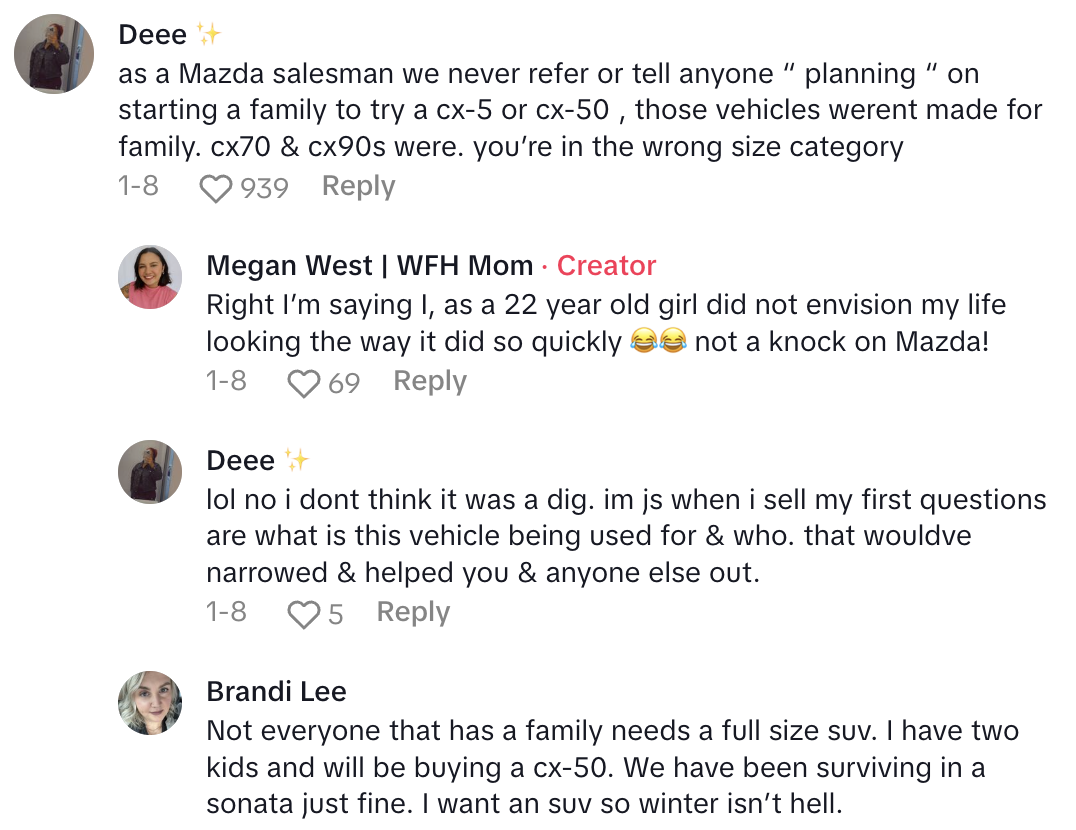1076x830 pixels.
Task: Click Brandi Lee's comment text
Action: tap(611, 767)
